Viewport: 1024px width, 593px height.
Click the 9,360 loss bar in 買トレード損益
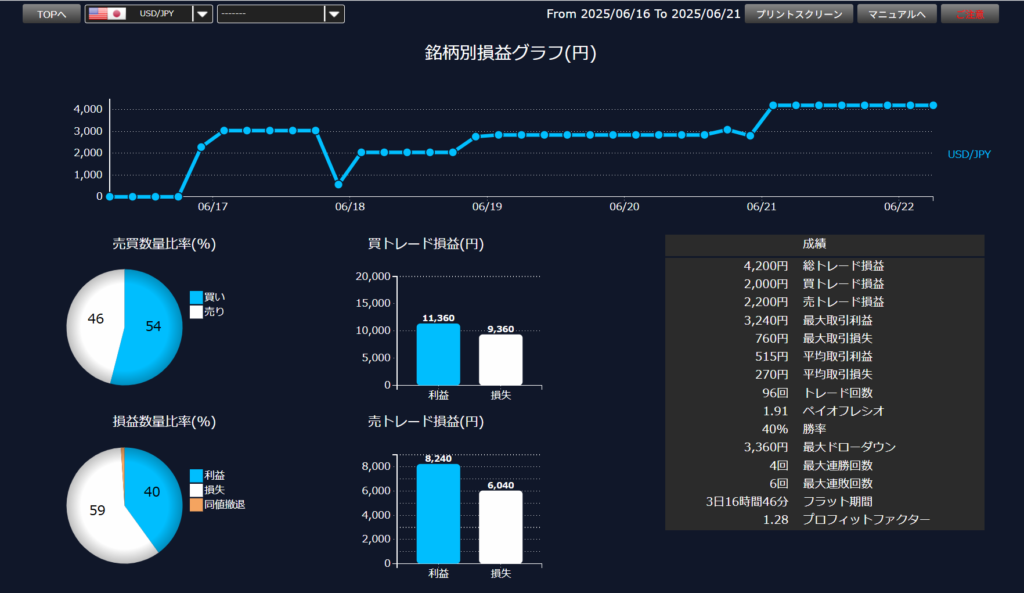pos(500,360)
